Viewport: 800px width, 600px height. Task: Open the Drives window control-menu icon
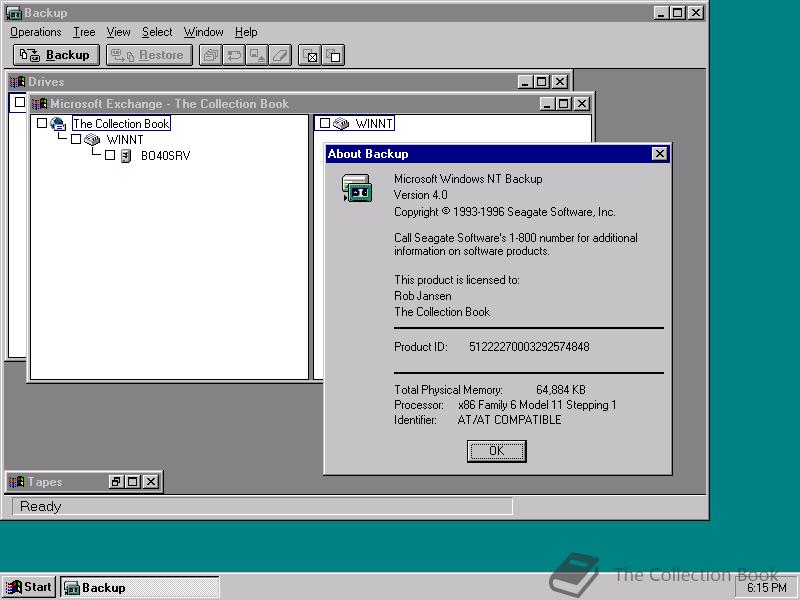(x=17, y=82)
